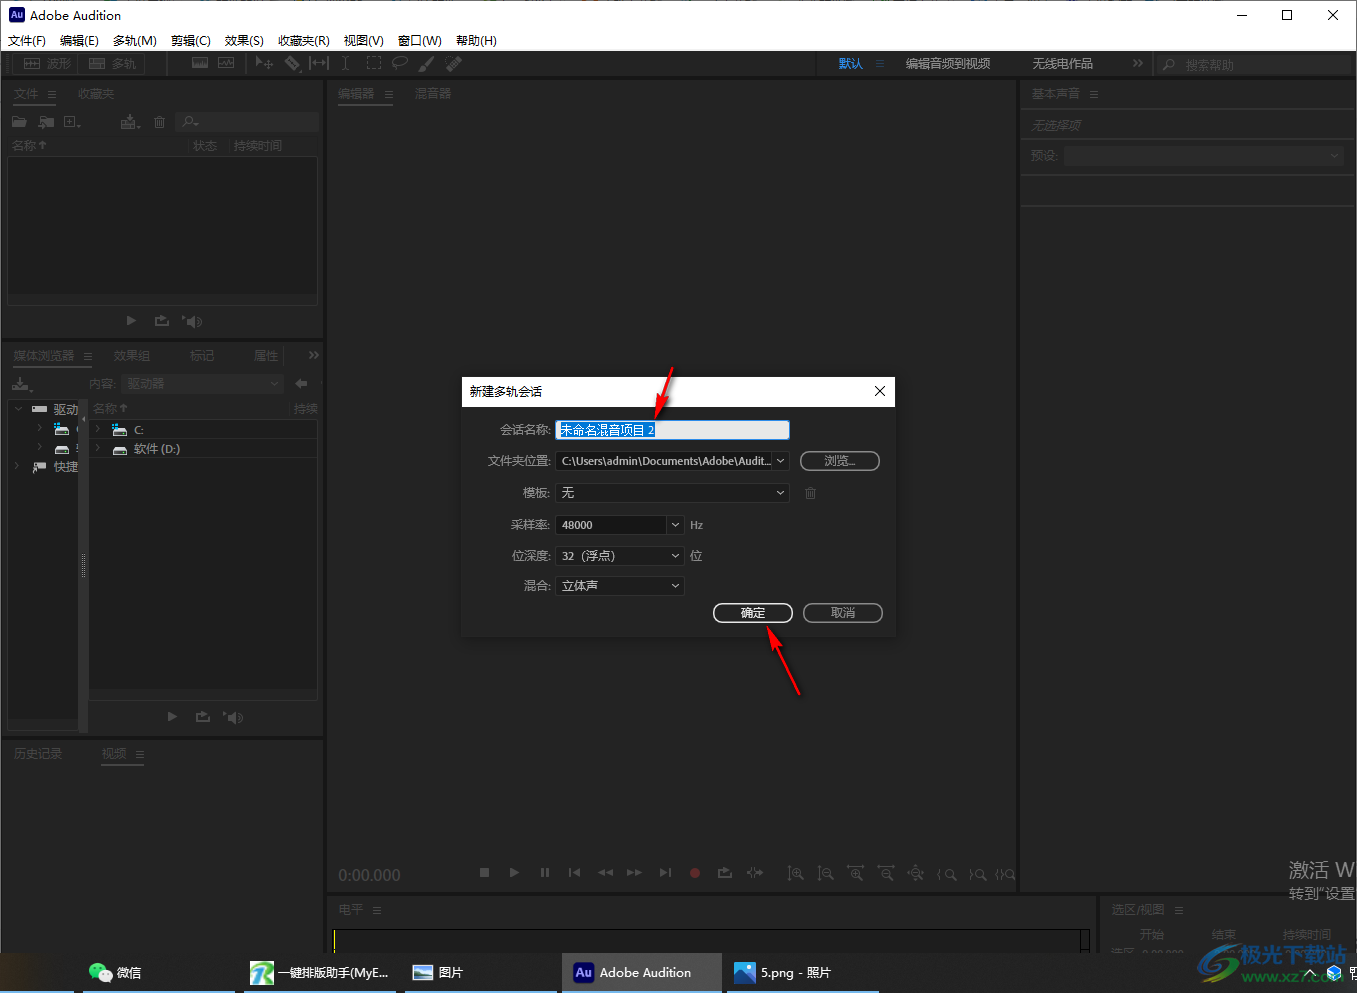
Task: Collapse the 驱动 tree node
Action: click(x=19, y=409)
